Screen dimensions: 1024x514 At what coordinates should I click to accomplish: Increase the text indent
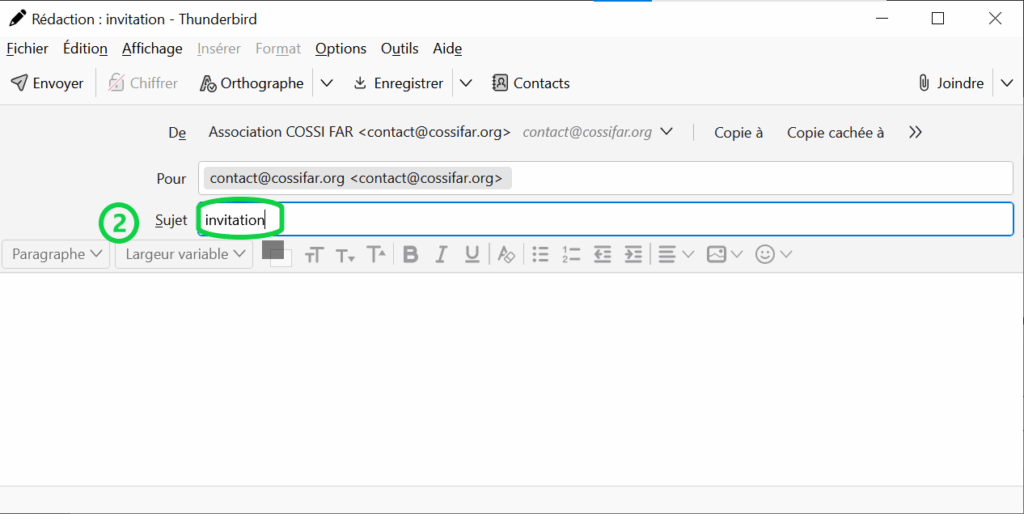click(x=633, y=254)
